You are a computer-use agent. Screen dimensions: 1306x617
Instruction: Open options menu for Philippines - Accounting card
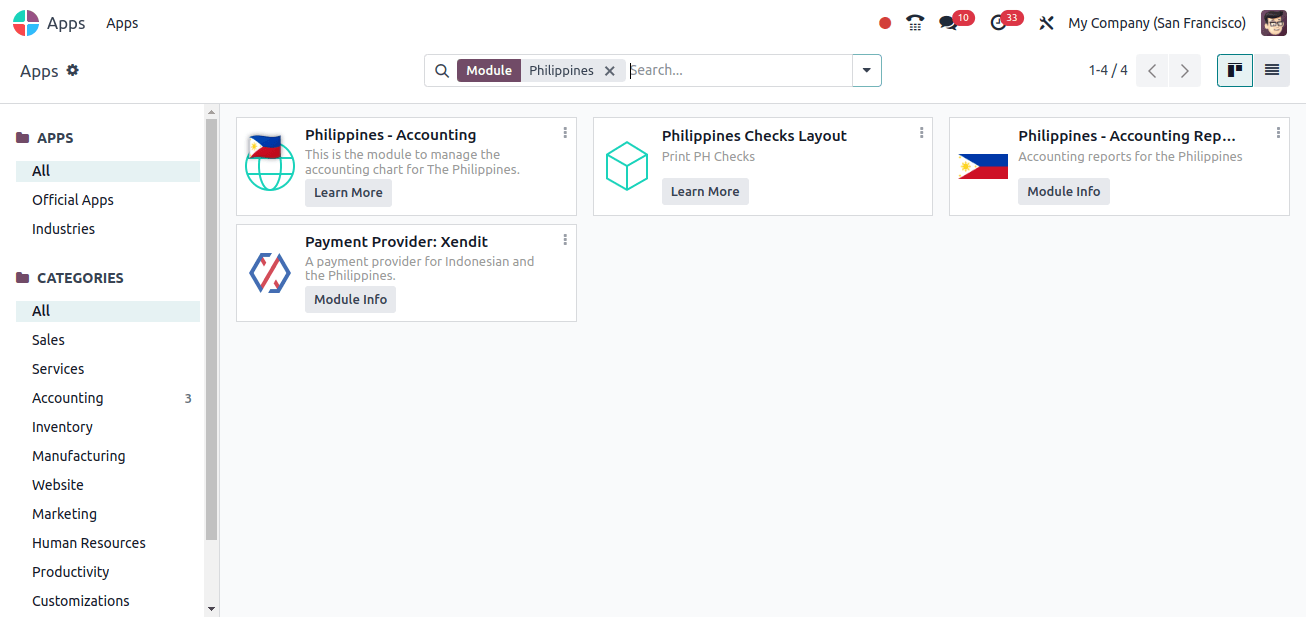click(565, 132)
